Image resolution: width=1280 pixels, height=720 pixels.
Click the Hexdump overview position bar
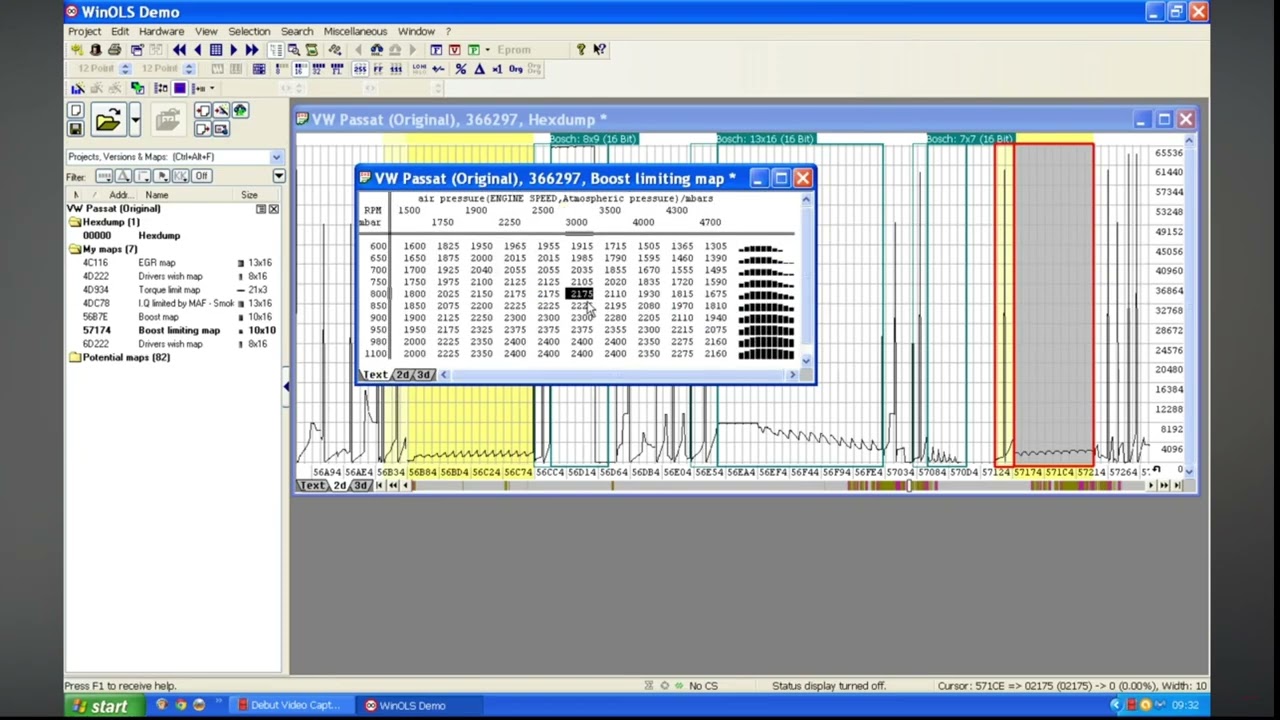coord(780,486)
